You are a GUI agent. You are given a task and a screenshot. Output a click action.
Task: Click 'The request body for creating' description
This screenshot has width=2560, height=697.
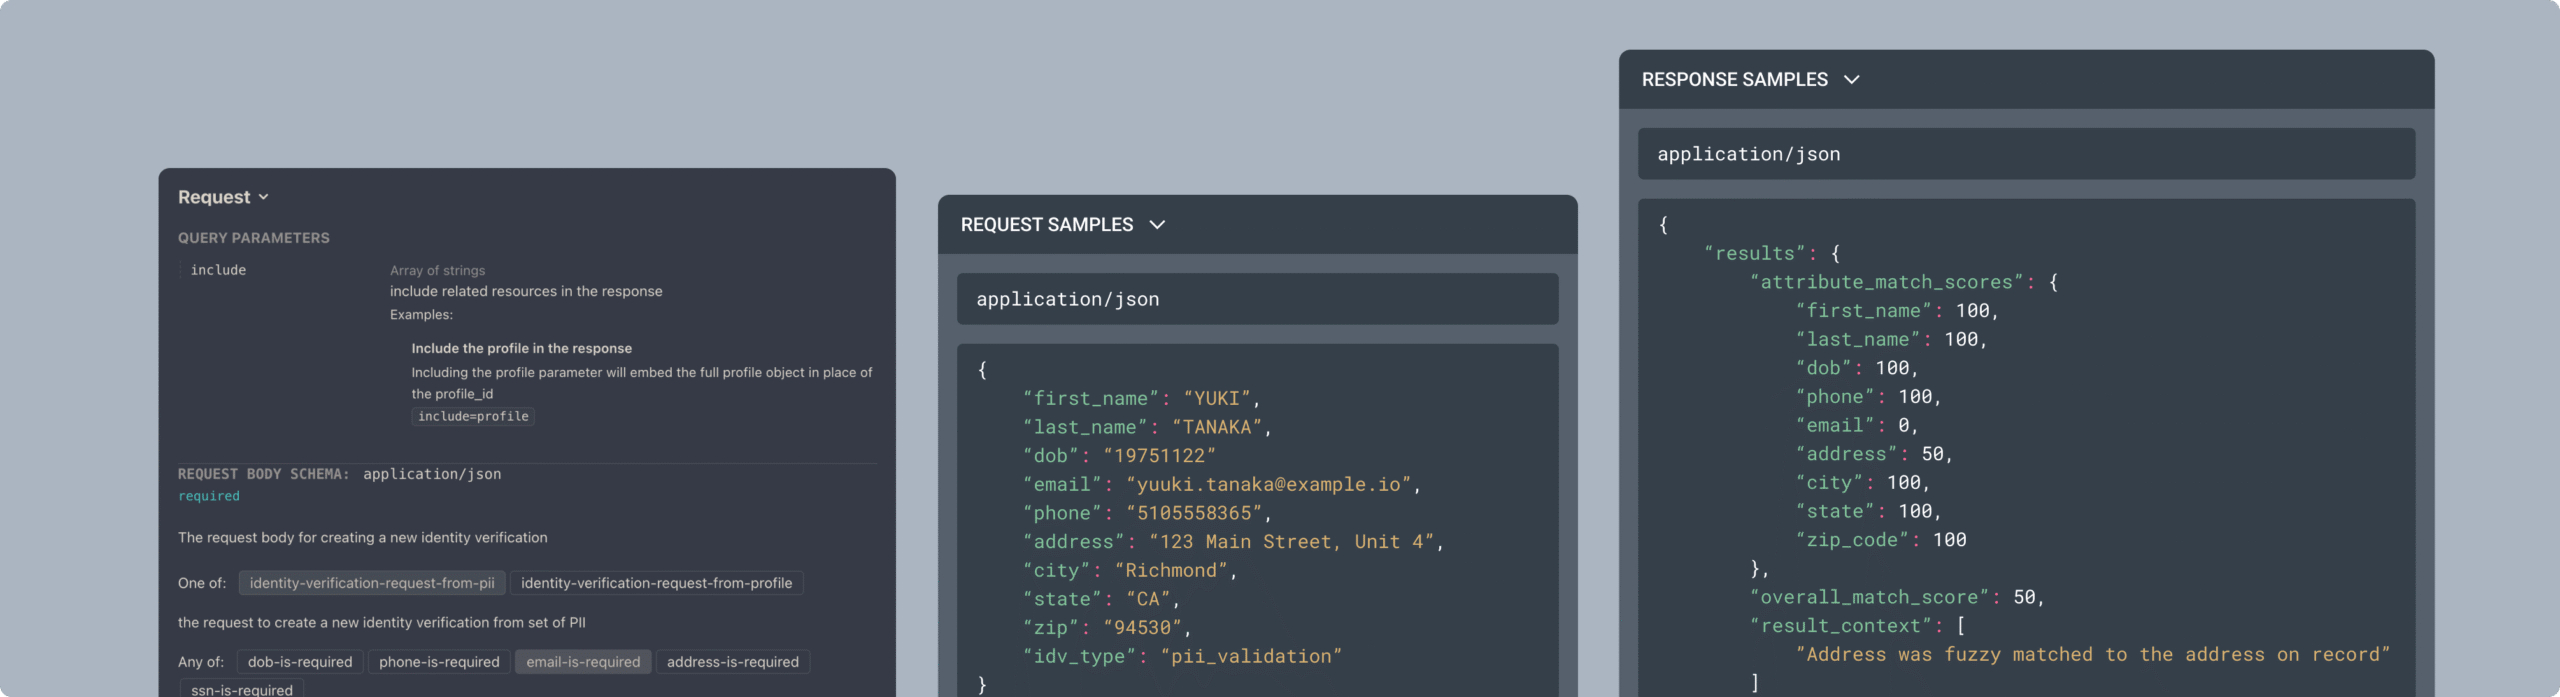point(363,538)
